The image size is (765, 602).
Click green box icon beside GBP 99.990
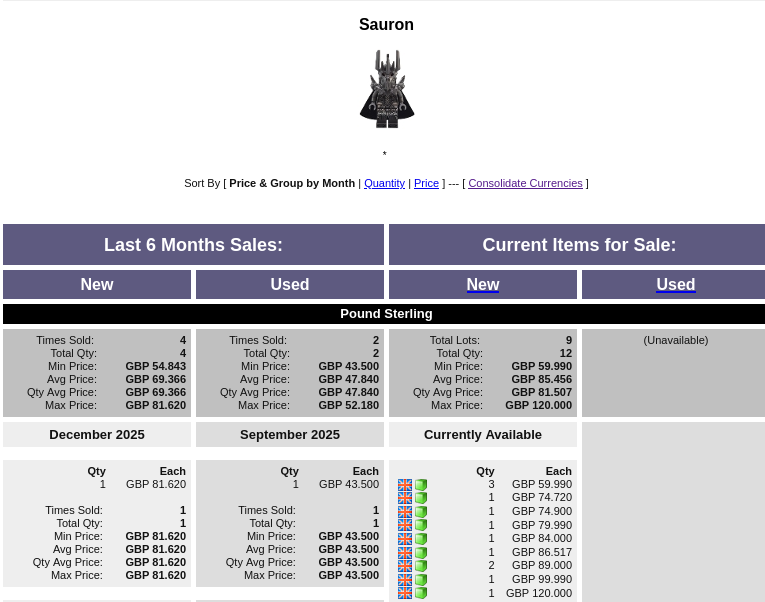tap(421, 579)
